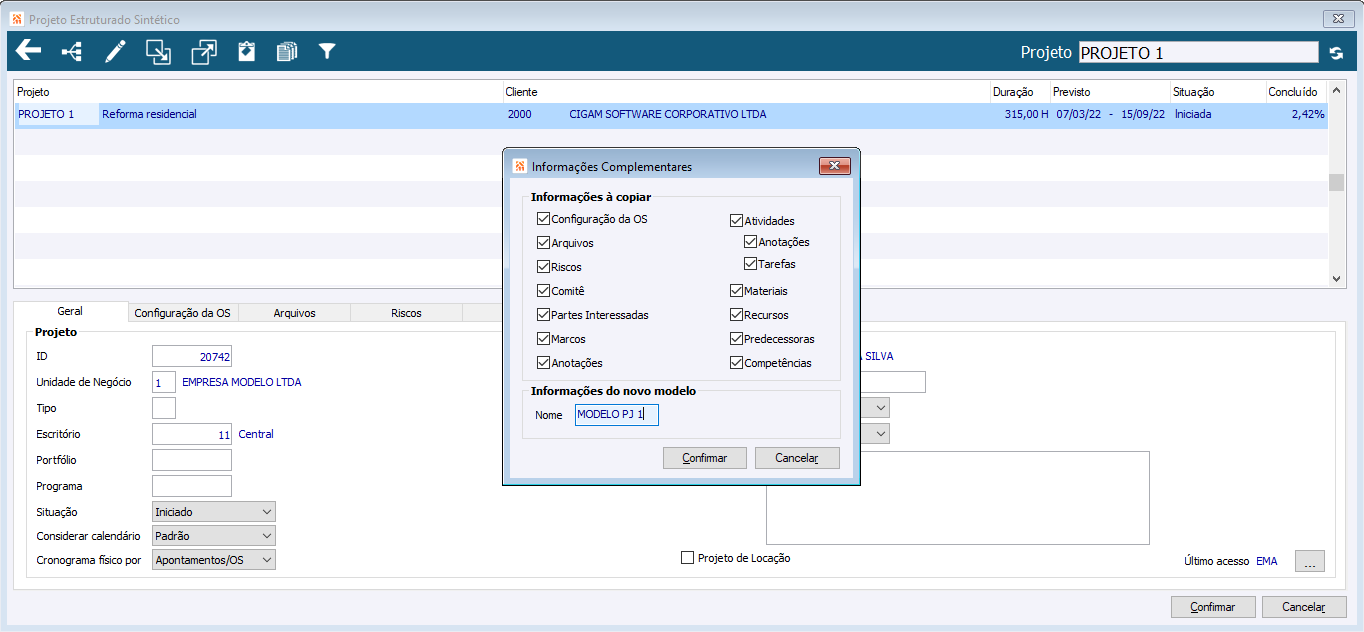Image resolution: width=1364 pixels, height=632 pixels.
Task: Click the Previsto column header
Action: coord(1109,92)
